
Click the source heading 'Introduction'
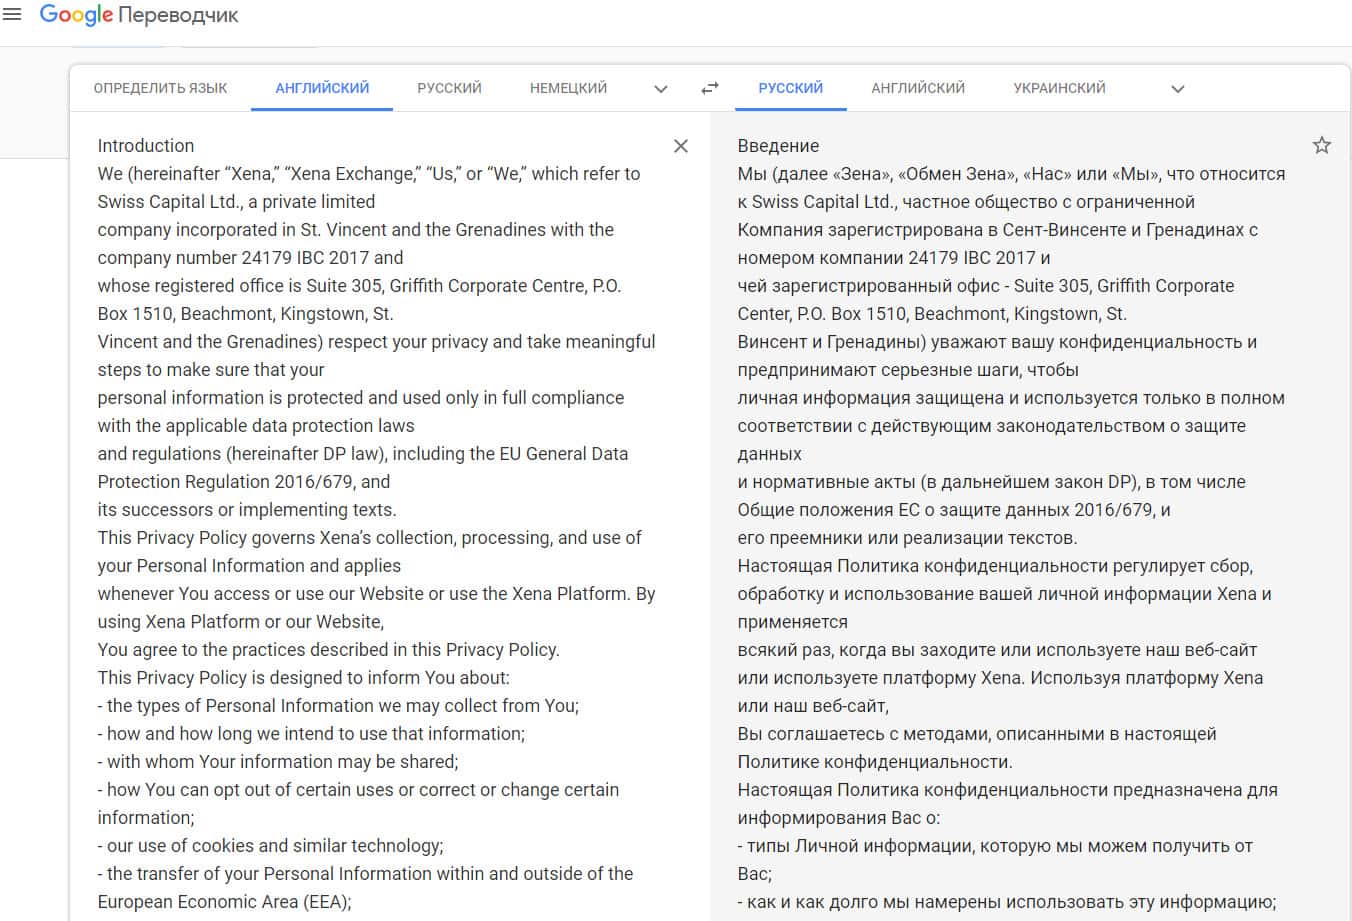coord(146,145)
